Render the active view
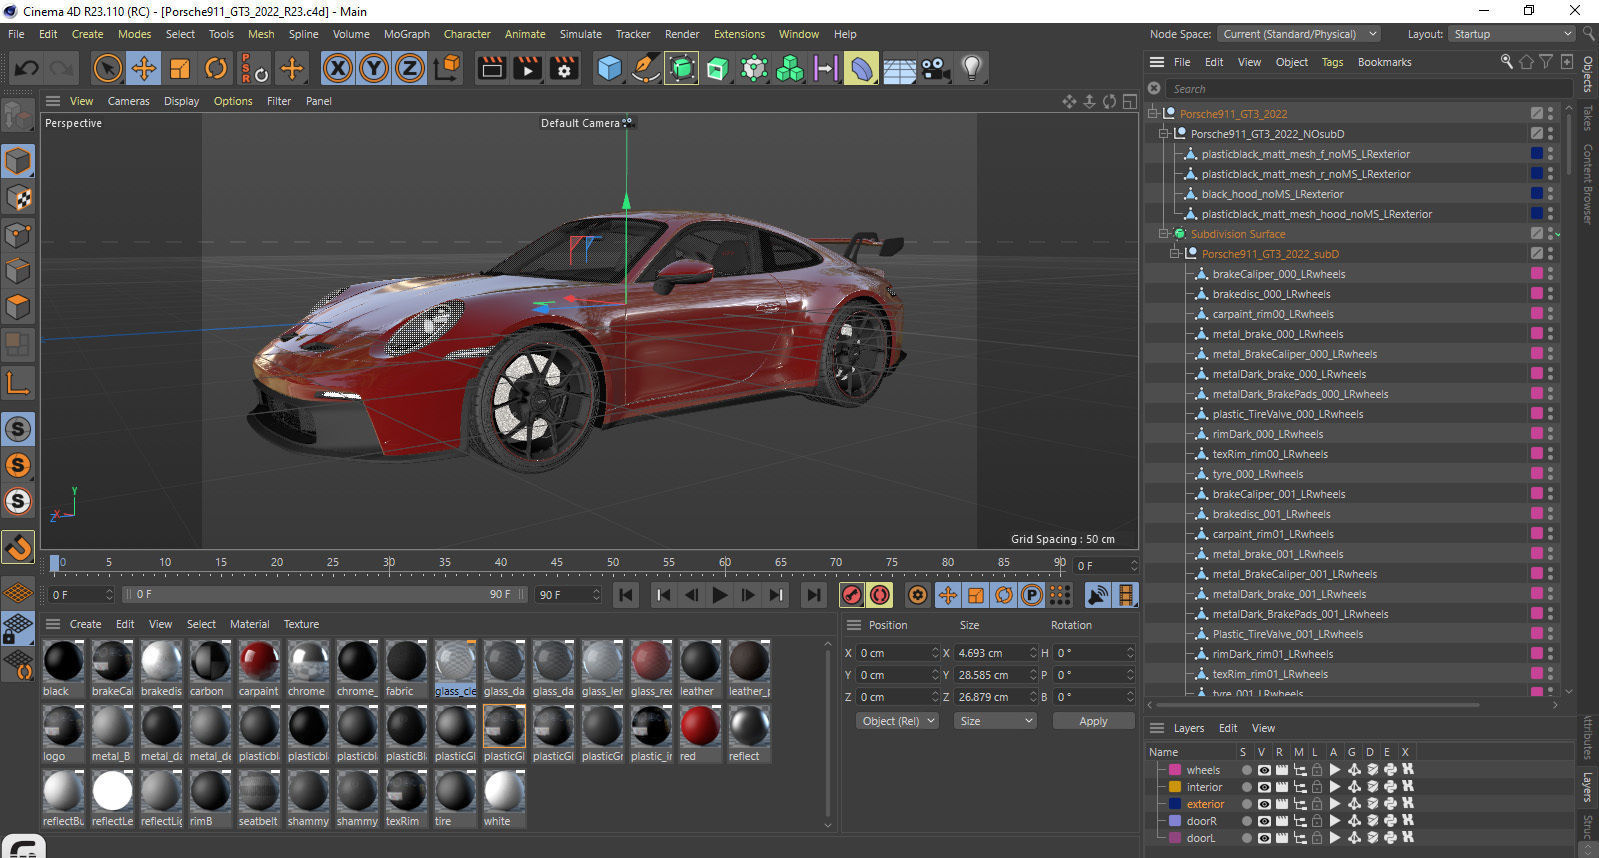Viewport: 1599px width, 858px height. [x=492, y=68]
